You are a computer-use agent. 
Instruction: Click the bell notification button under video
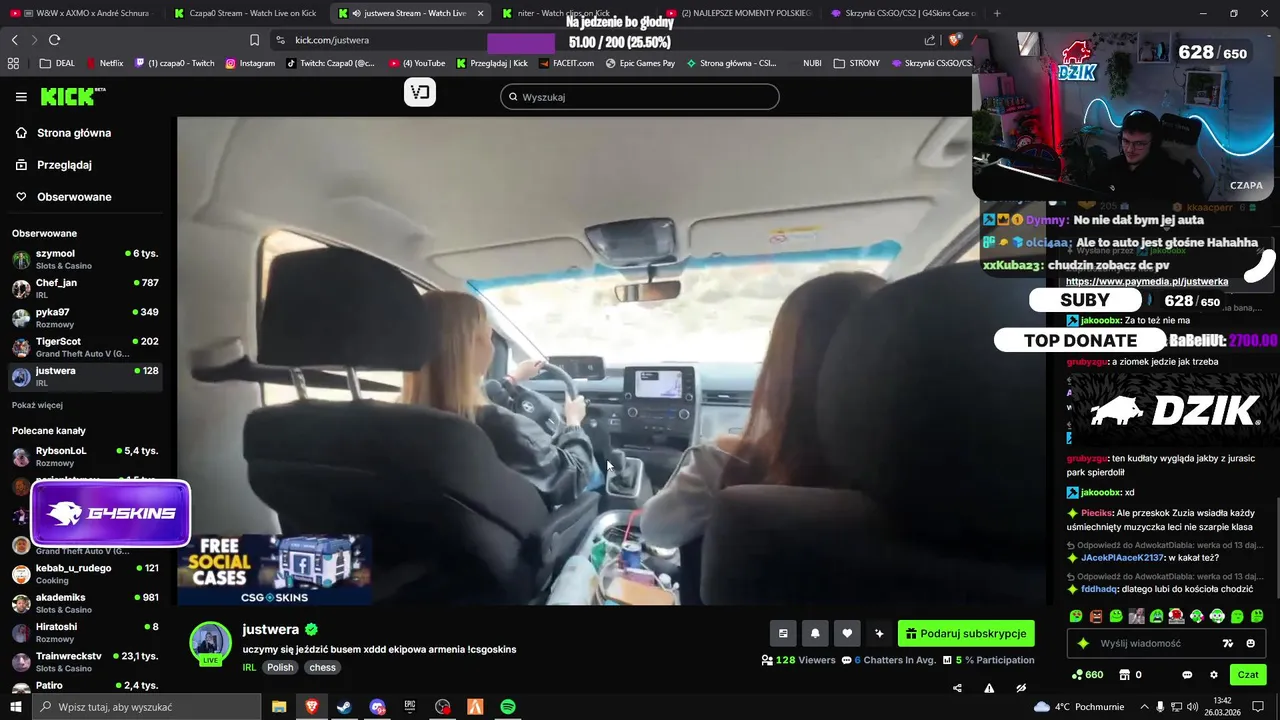(x=815, y=633)
